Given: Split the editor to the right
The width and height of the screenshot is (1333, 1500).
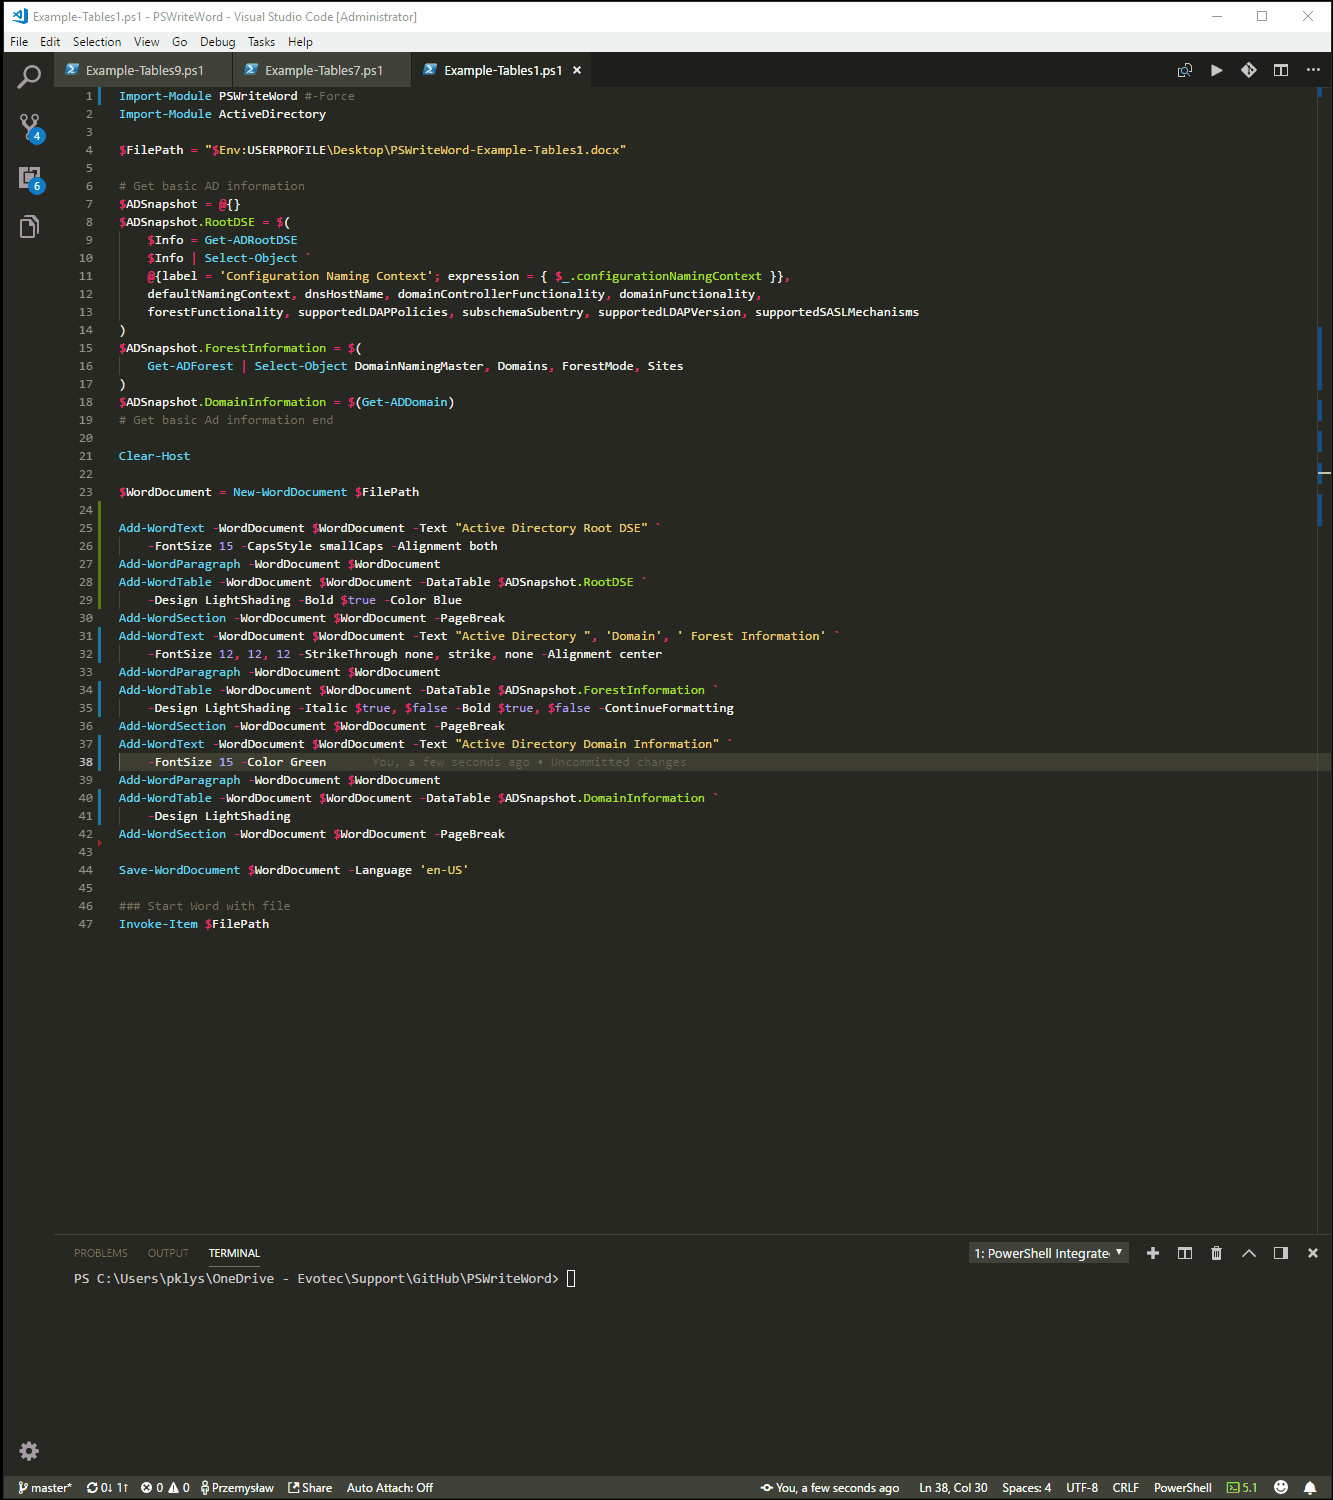Looking at the screenshot, I should click(1280, 70).
